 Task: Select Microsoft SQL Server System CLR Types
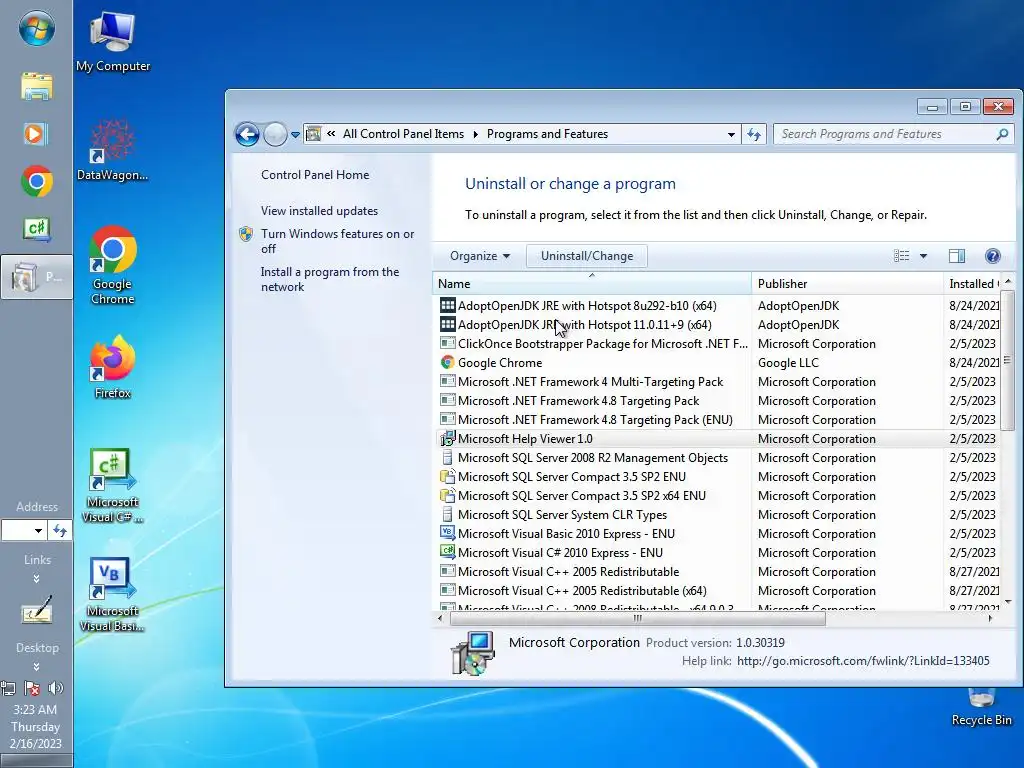click(716, 515)
